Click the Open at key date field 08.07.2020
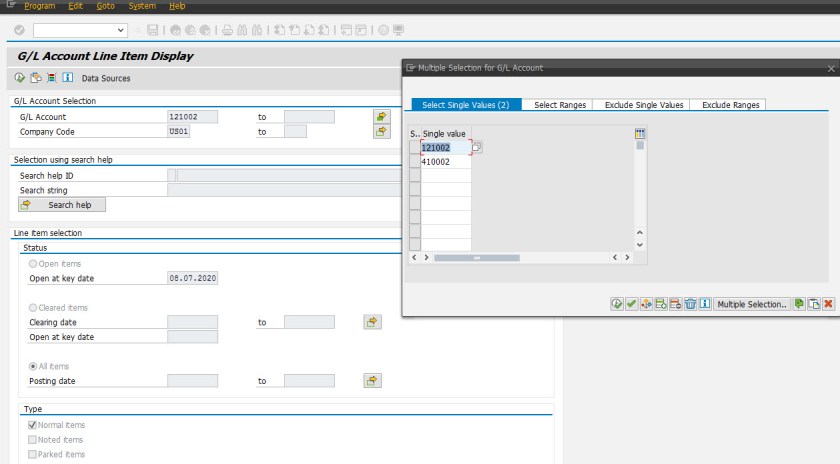 pyautogui.click(x=192, y=278)
